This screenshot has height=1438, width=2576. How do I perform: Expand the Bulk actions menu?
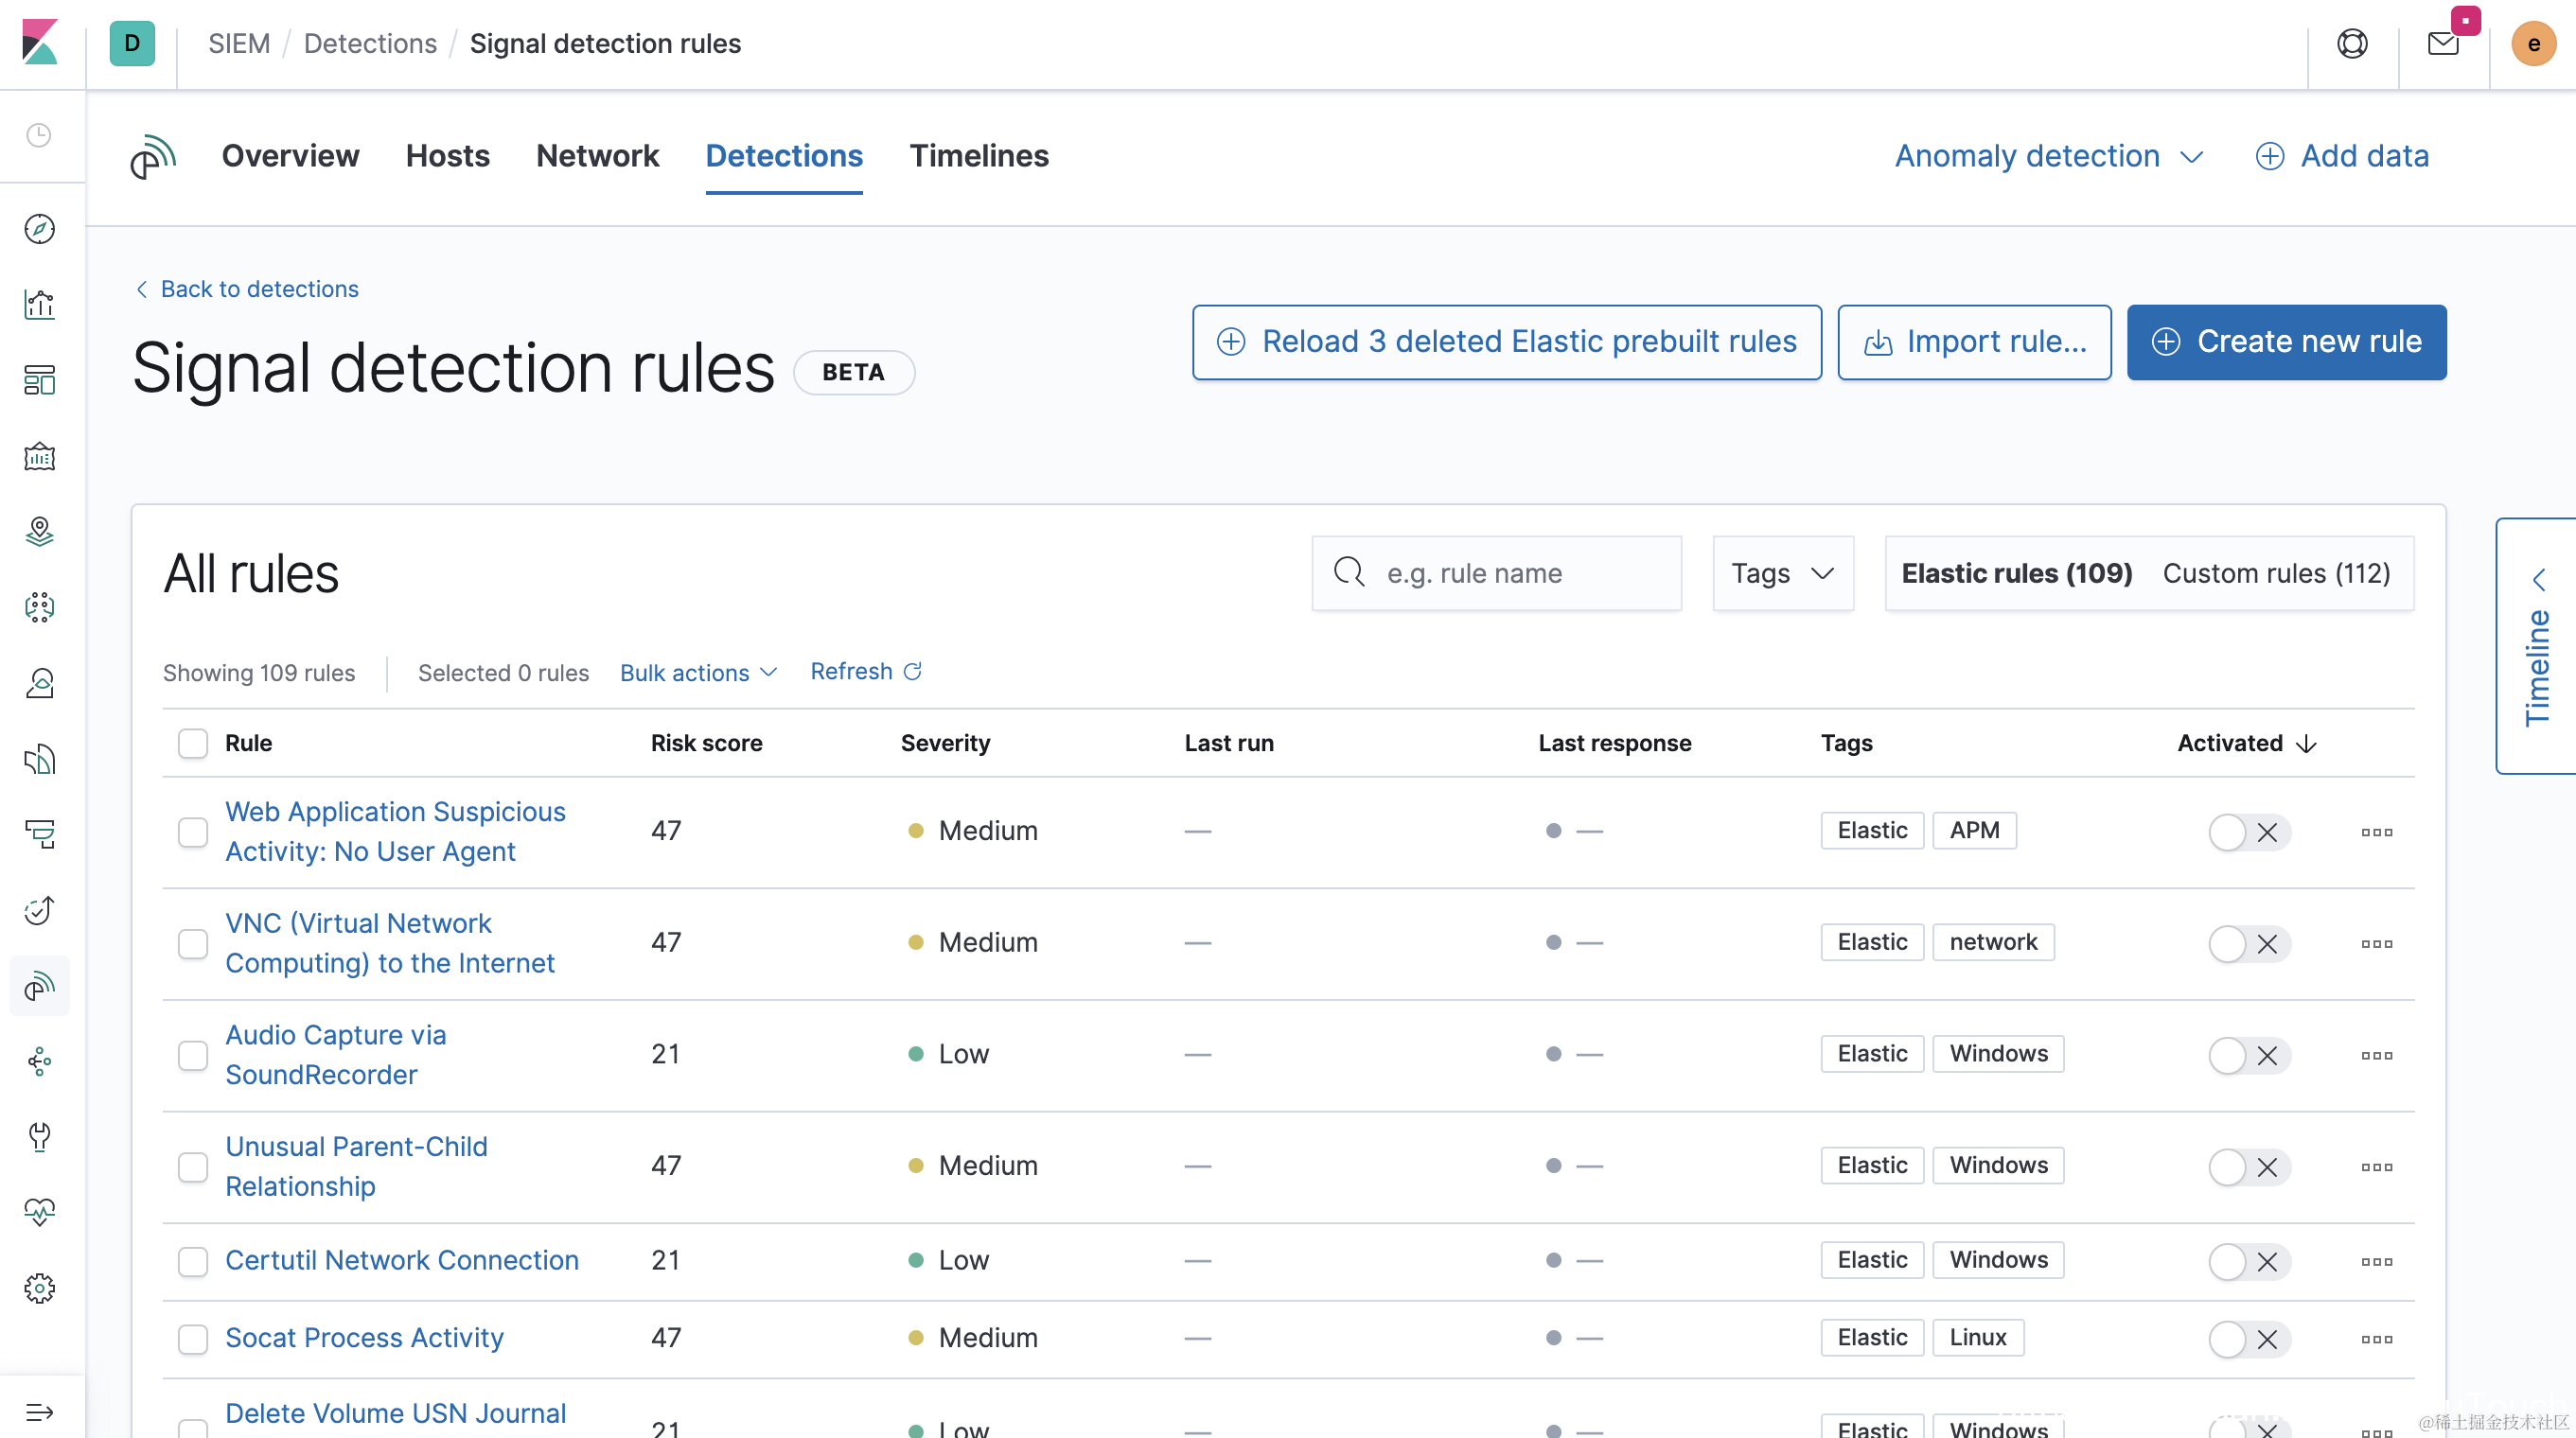tap(698, 673)
